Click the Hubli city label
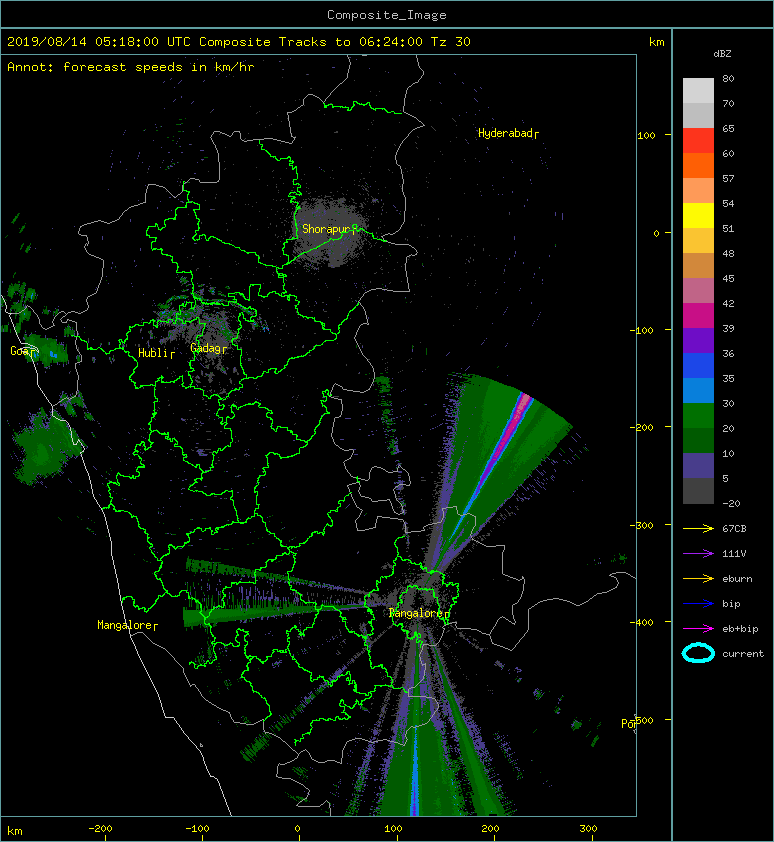The image size is (774, 842). tap(153, 353)
